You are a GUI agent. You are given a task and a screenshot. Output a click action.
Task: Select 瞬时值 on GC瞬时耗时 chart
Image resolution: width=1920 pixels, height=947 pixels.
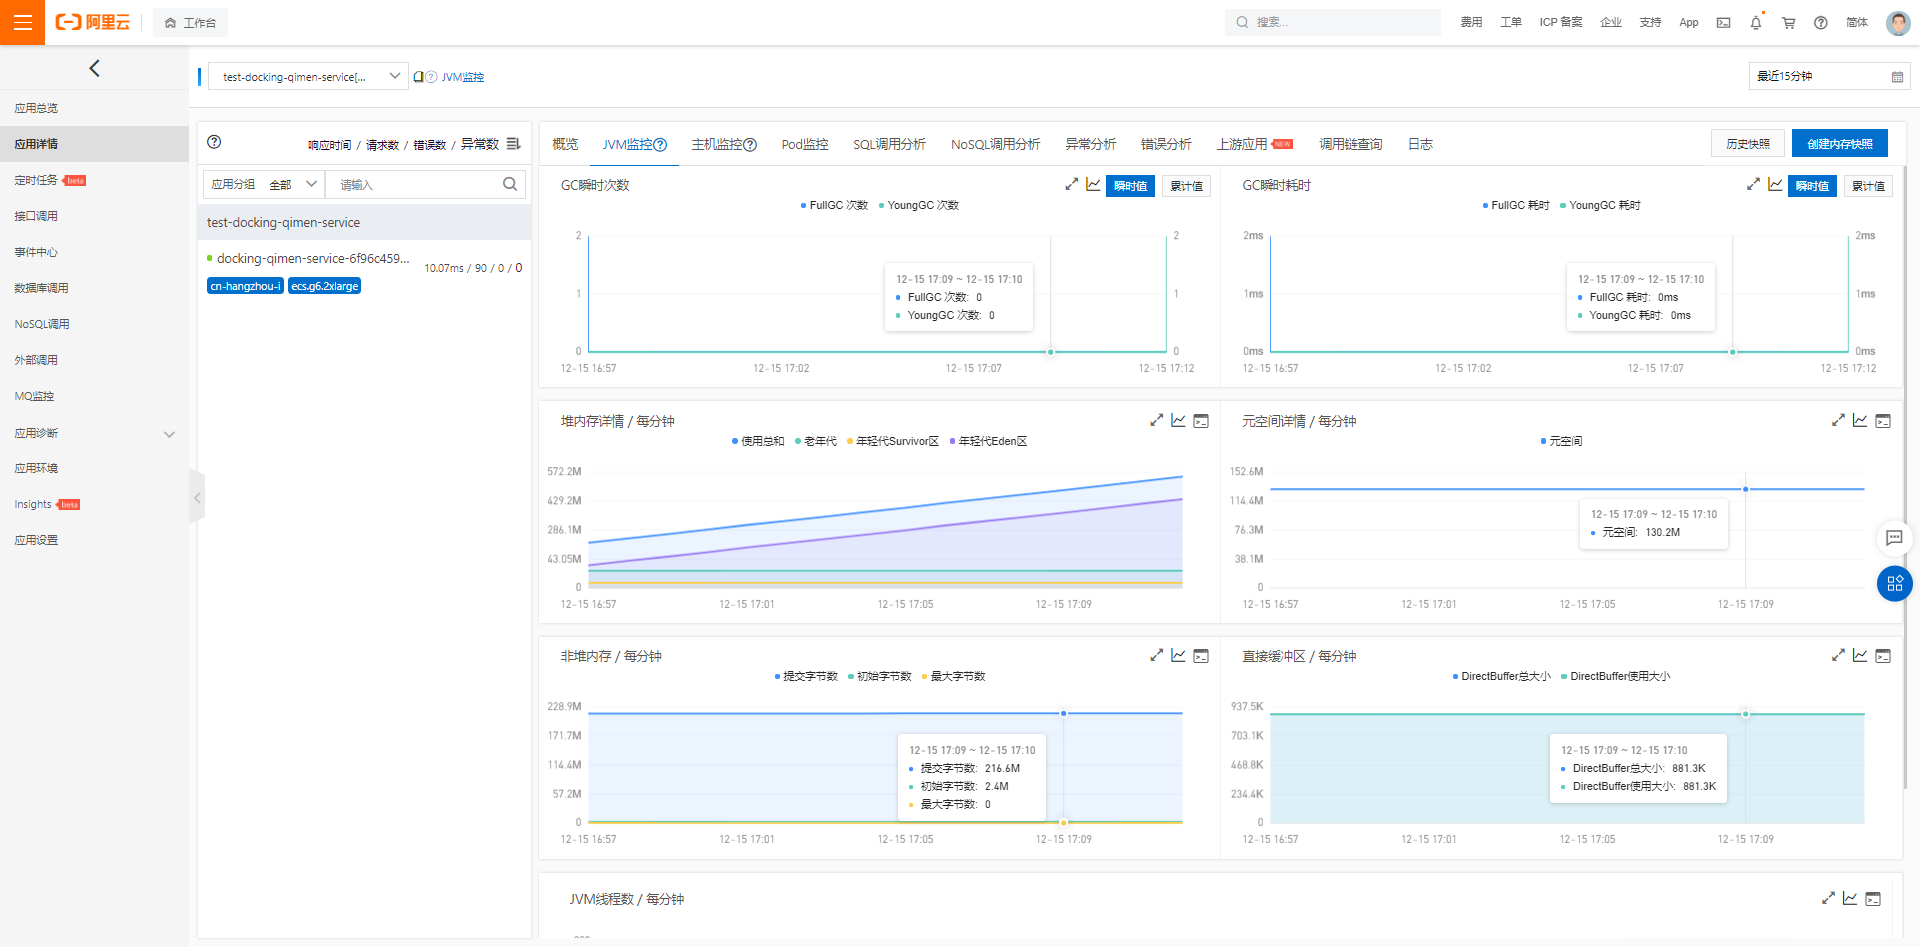(1812, 186)
